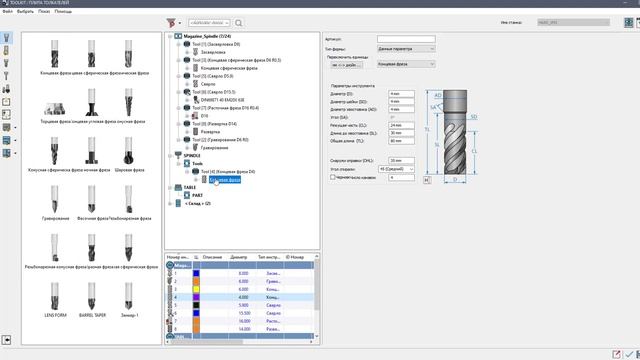640x360 pixels.
Task: Choose the Шаровая фреза ball mill thumbnail
Action: tap(129, 151)
